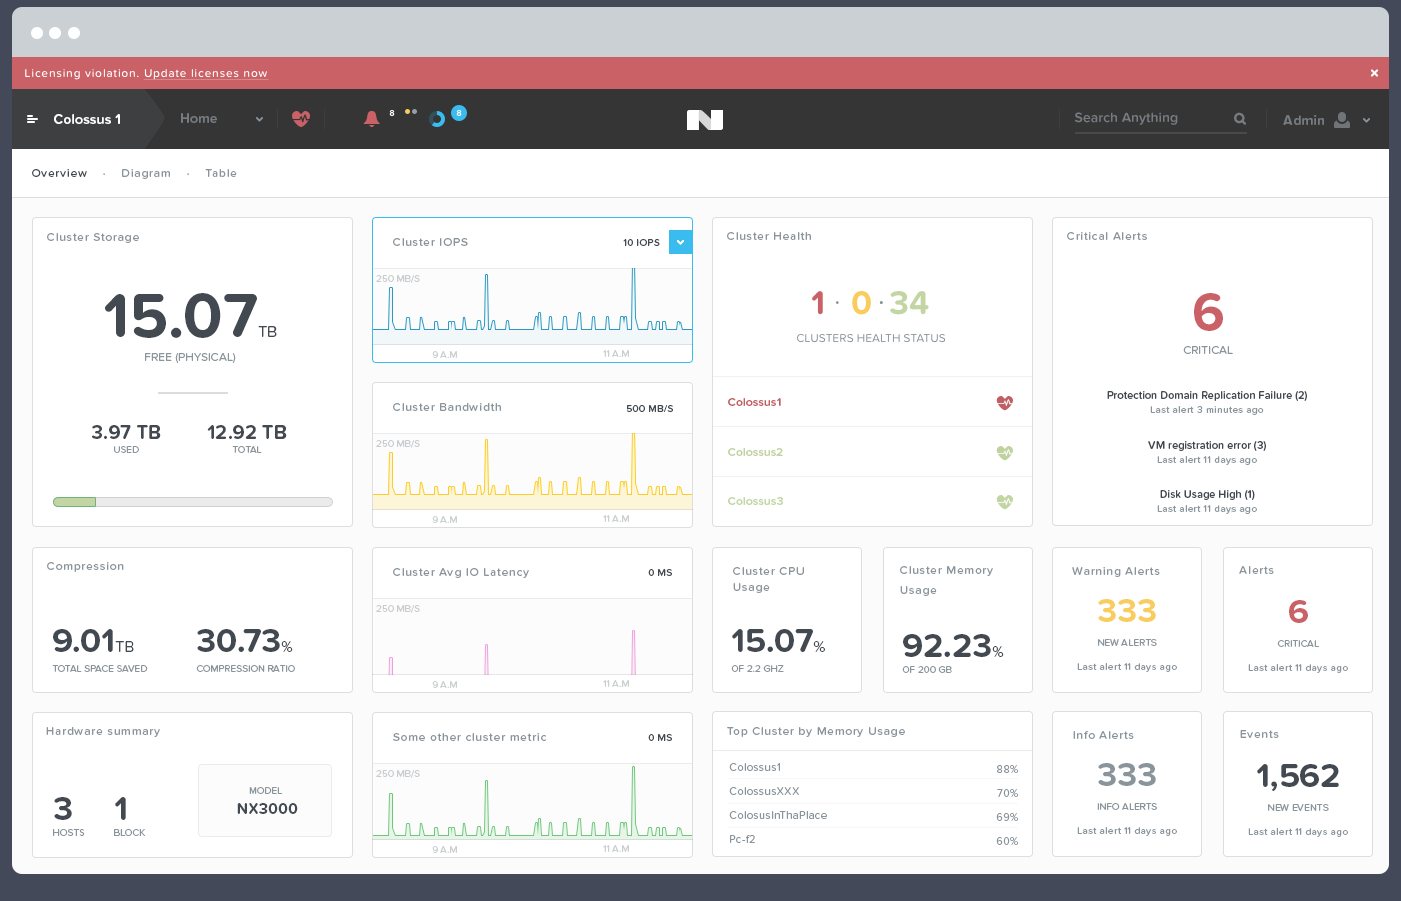Open Protection Domain Replication Failure alert

pos(1206,396)
